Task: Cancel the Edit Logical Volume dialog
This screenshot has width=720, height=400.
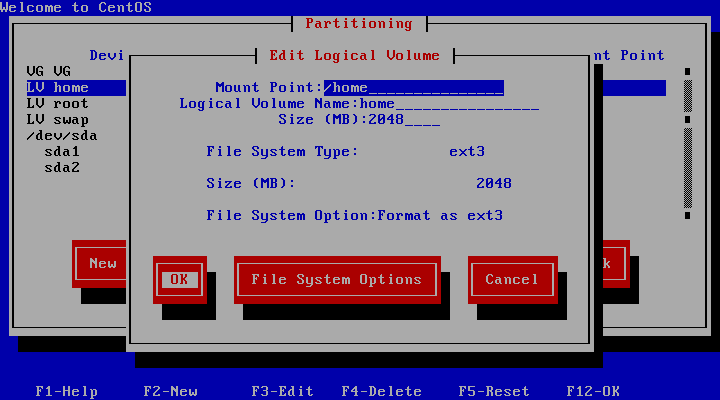Action: click(x=512, y=280)
